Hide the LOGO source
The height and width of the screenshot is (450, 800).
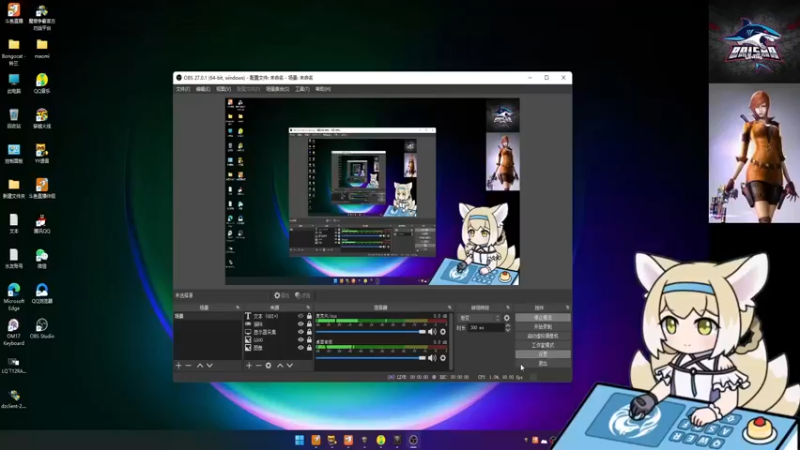[301, 340]
